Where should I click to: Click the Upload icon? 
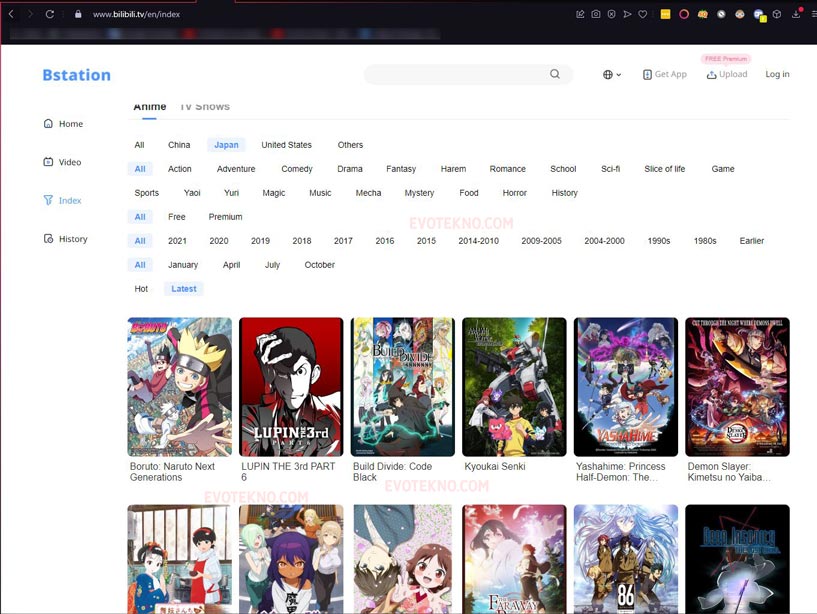click(711, 74)
